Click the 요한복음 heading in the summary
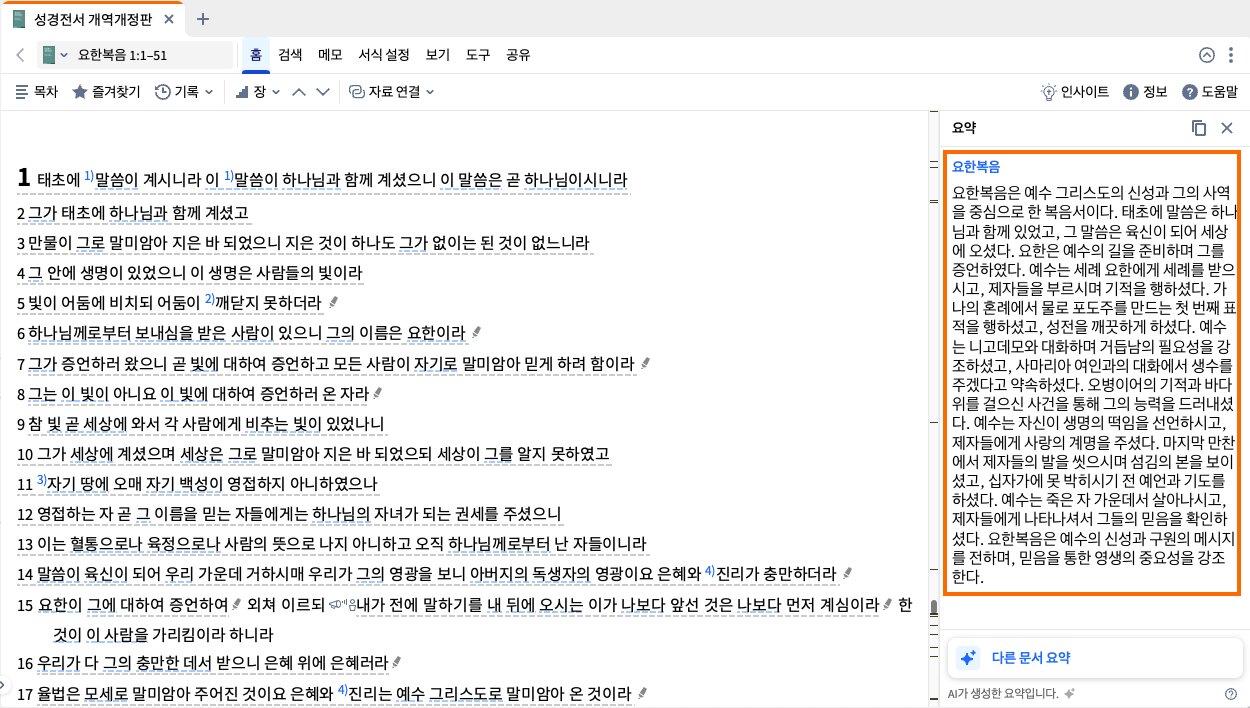Viewport: 1250px width, 708px height. [x=976, y=166]
